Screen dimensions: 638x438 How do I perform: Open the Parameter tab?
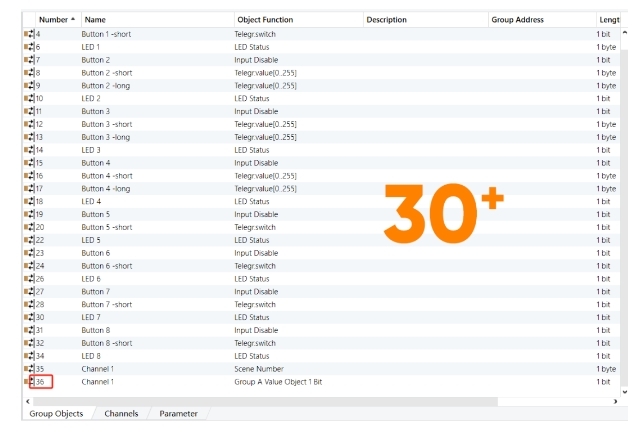[178, 413]
